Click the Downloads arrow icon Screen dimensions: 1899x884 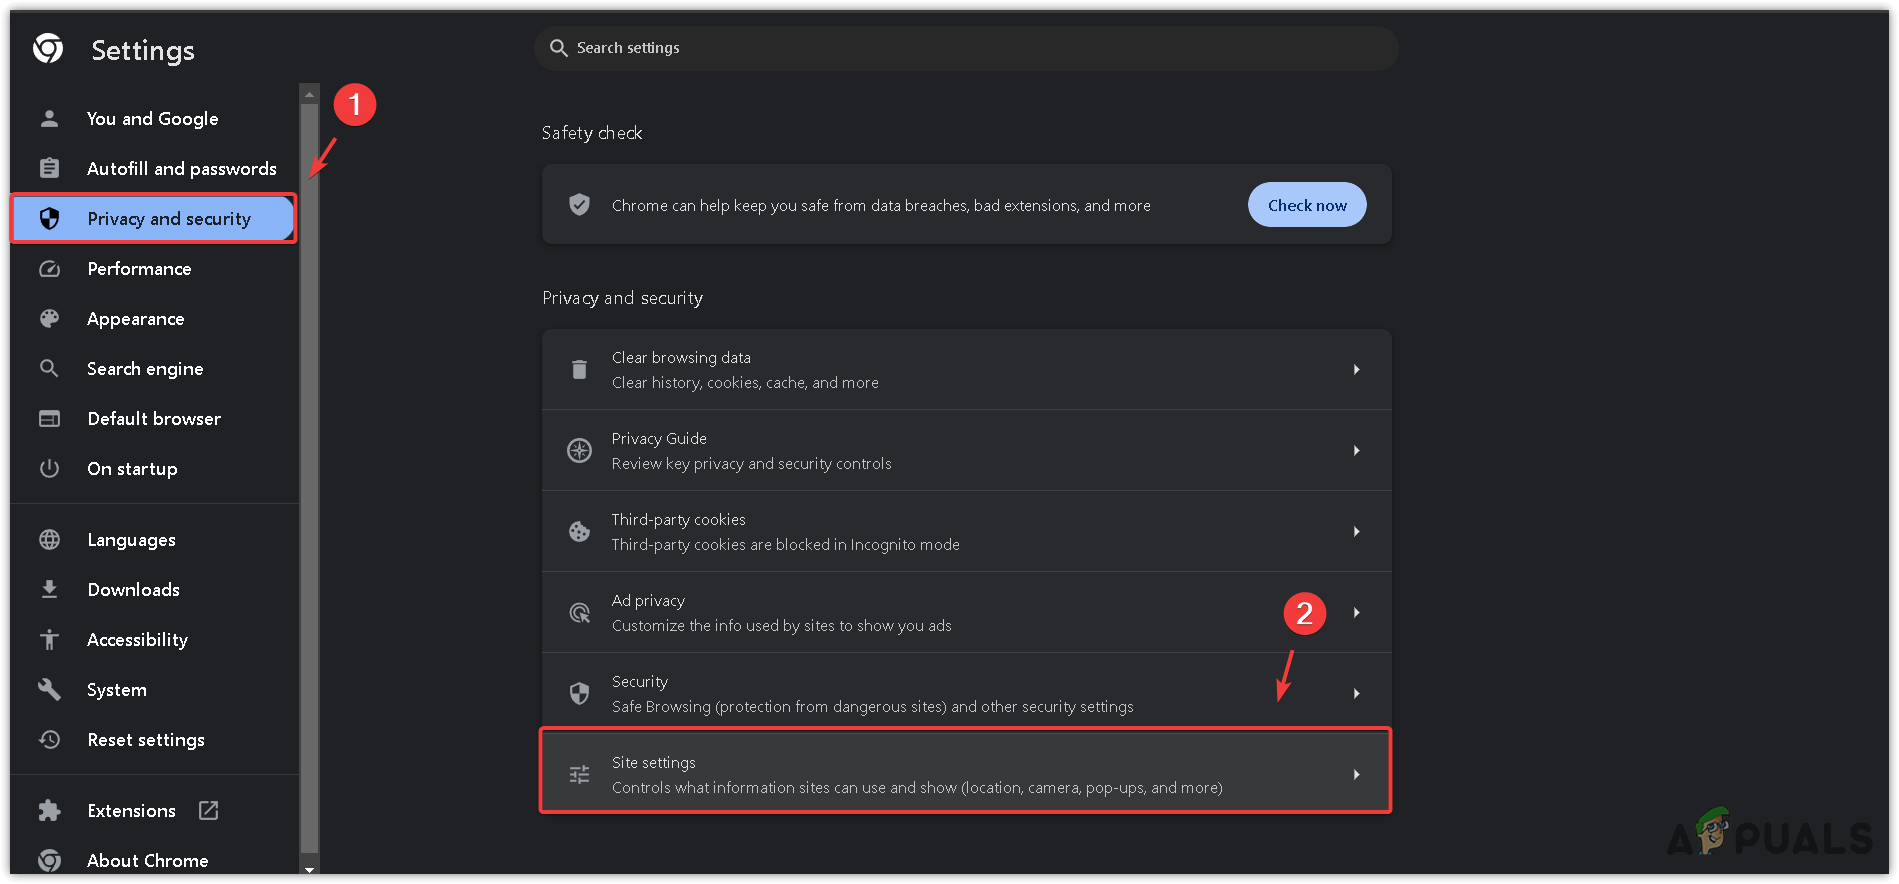click(49, 590)
